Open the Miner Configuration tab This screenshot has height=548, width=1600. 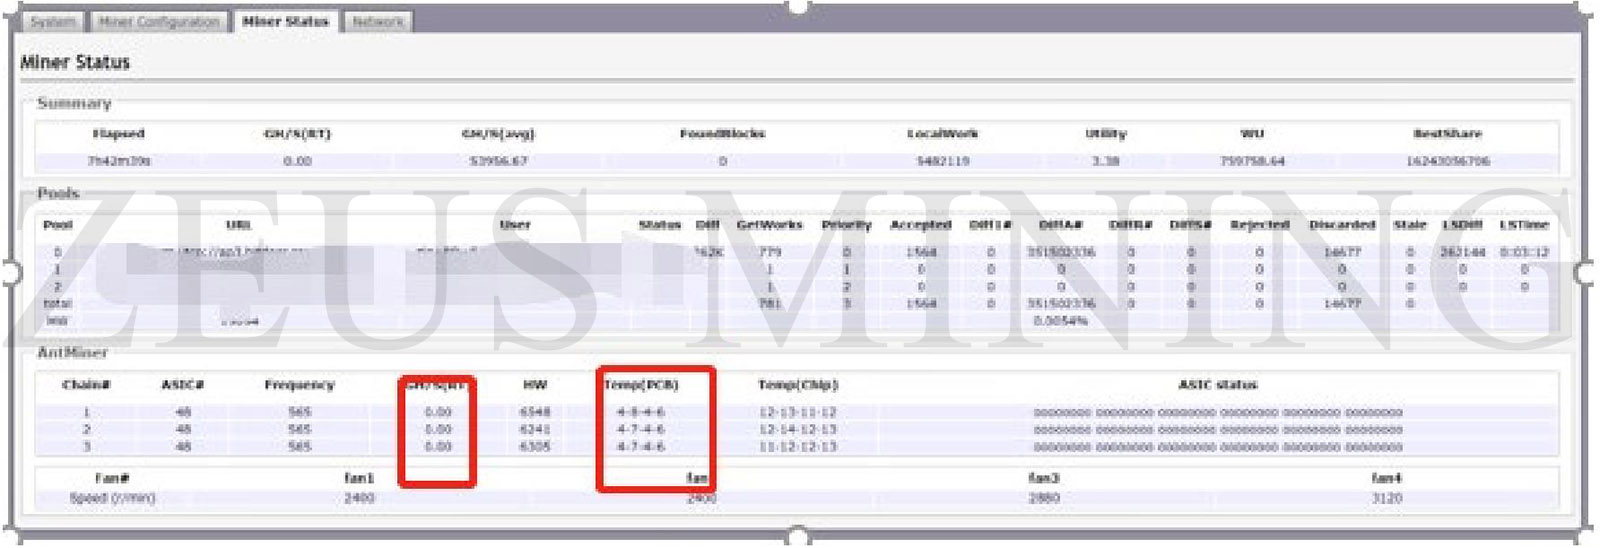point(159,21)
